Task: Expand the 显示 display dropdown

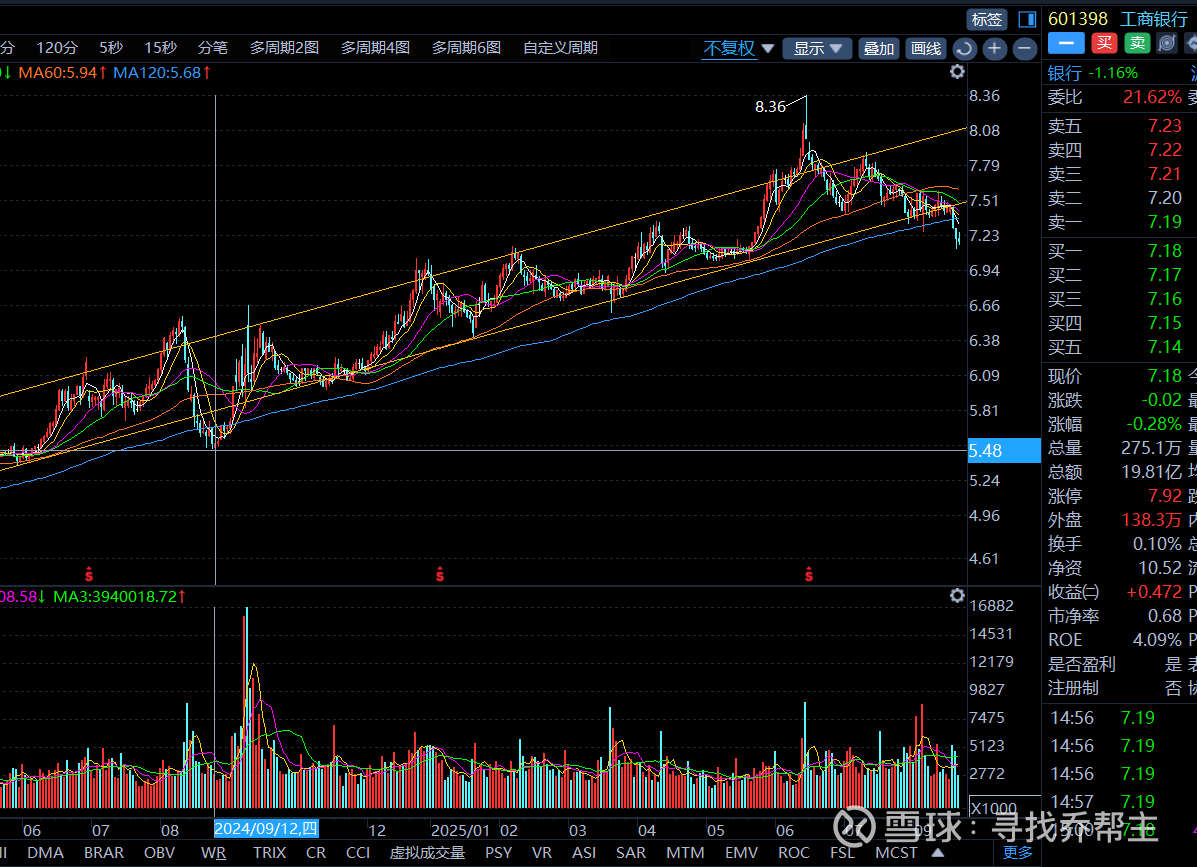Action: pos(817,49)
